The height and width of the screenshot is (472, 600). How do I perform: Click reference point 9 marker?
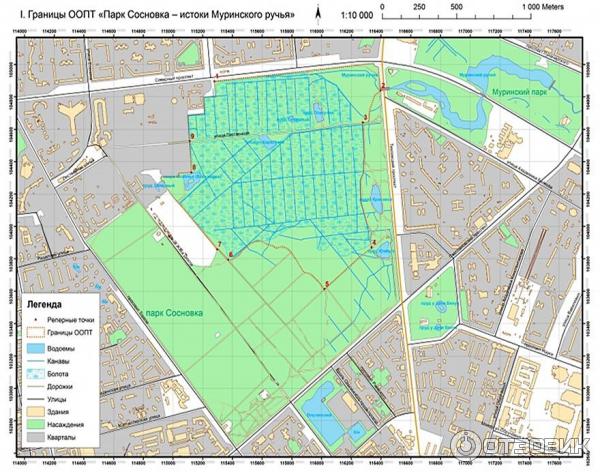[192, 135]
